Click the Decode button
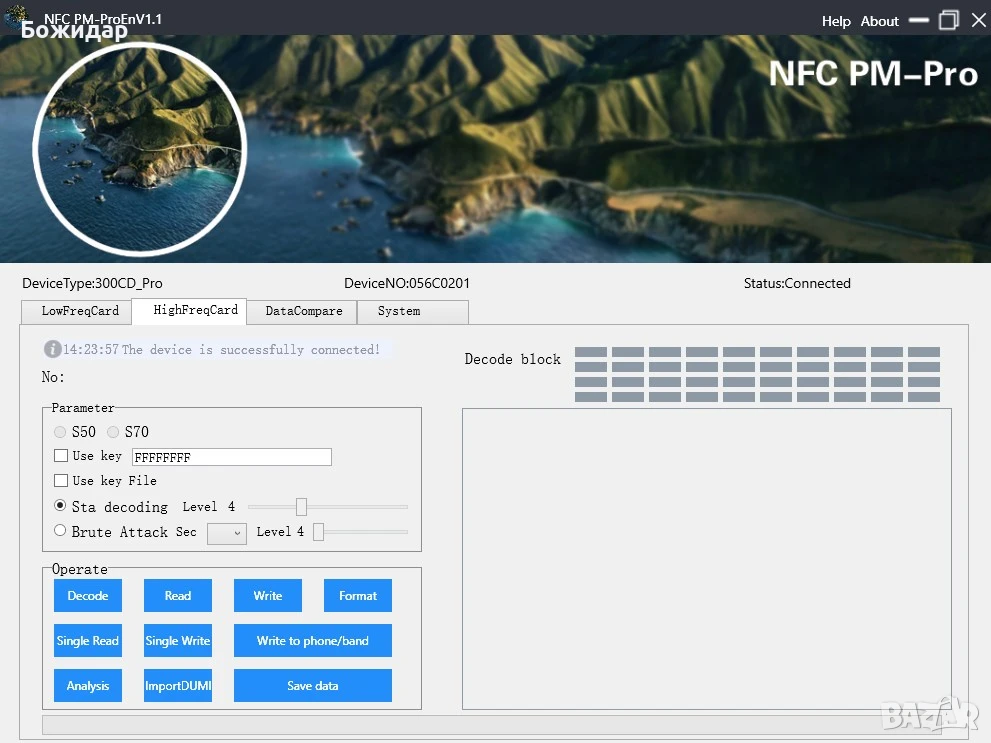The height and width of the screenshot is (743, 991). click(88, 595)
